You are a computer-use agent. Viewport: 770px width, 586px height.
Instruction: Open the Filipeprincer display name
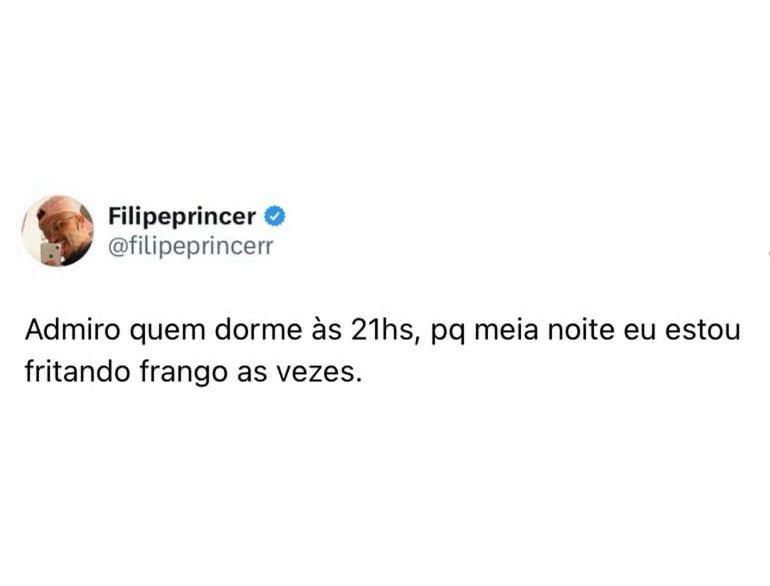click(182, 217)
